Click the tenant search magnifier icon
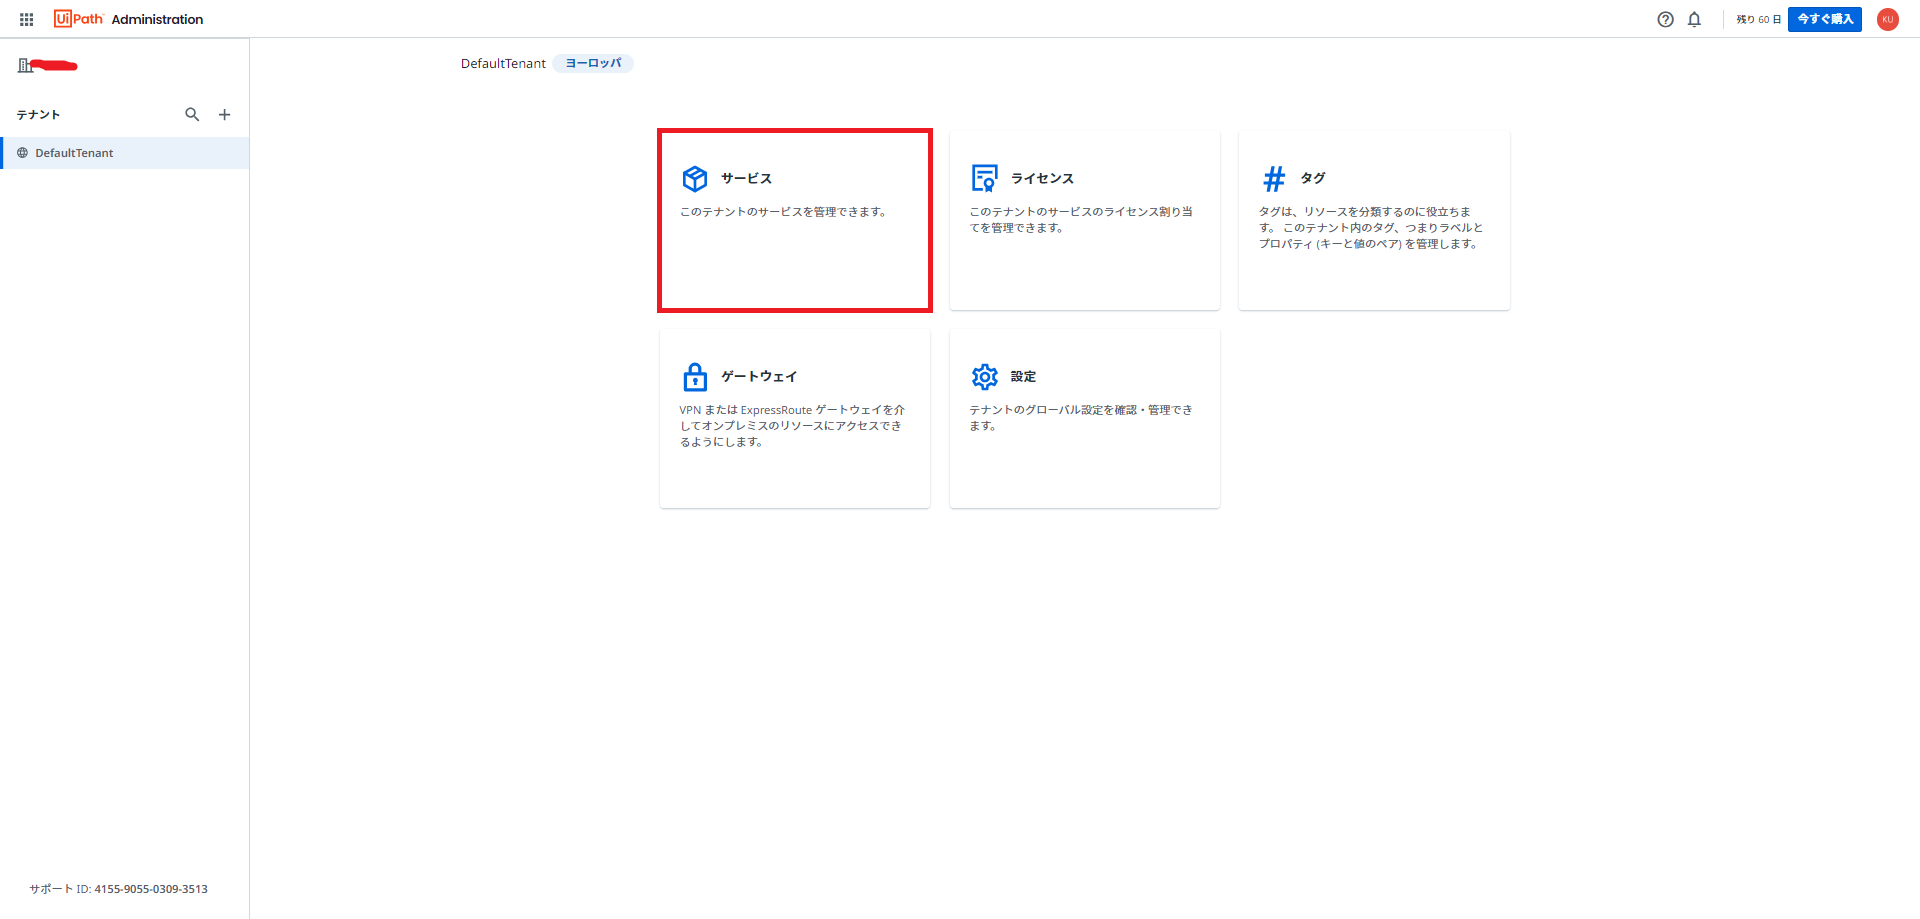 click(192, 114)
